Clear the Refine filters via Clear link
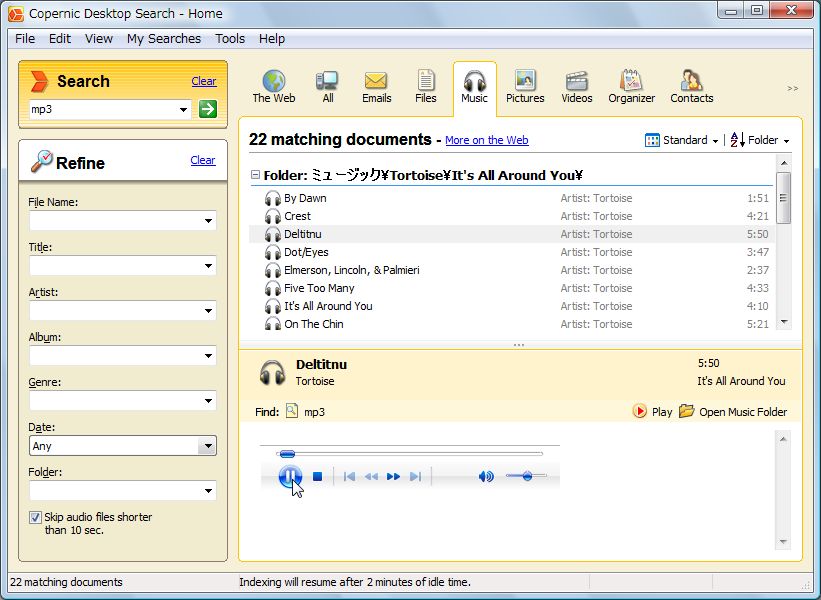821x600 pixels. point(203,160)
